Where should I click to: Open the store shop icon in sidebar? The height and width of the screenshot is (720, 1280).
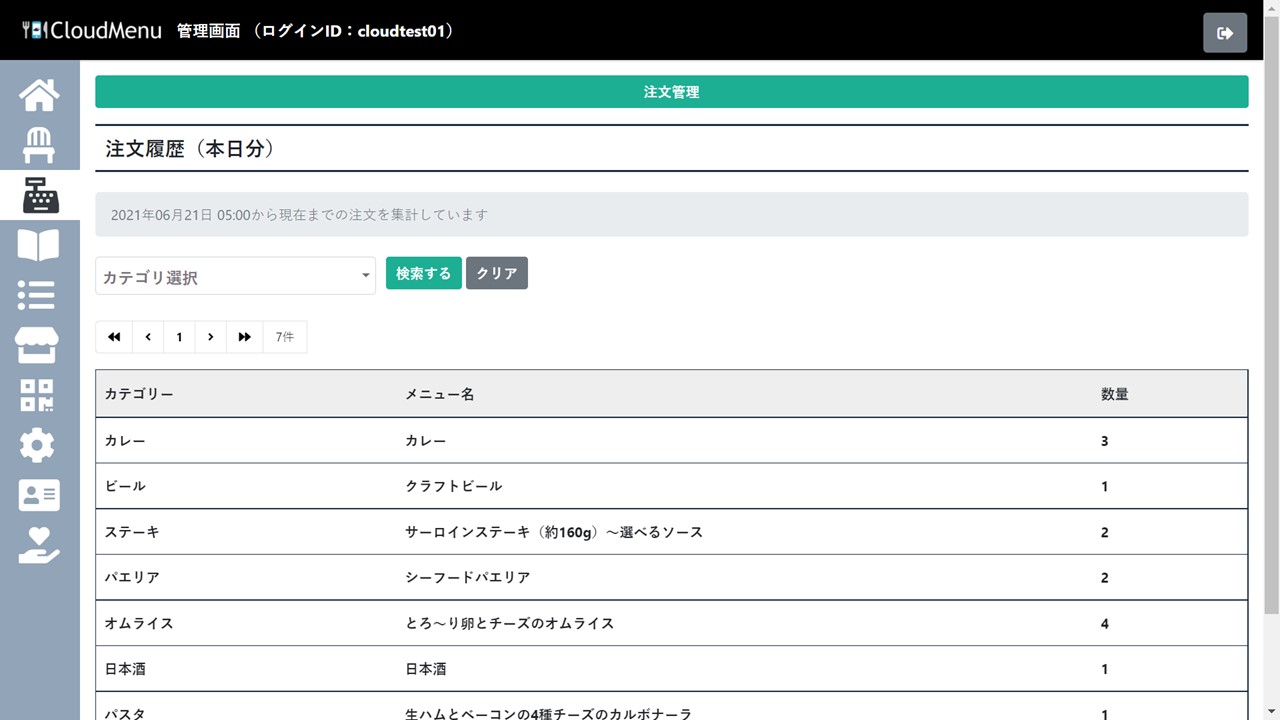(37, 345)
